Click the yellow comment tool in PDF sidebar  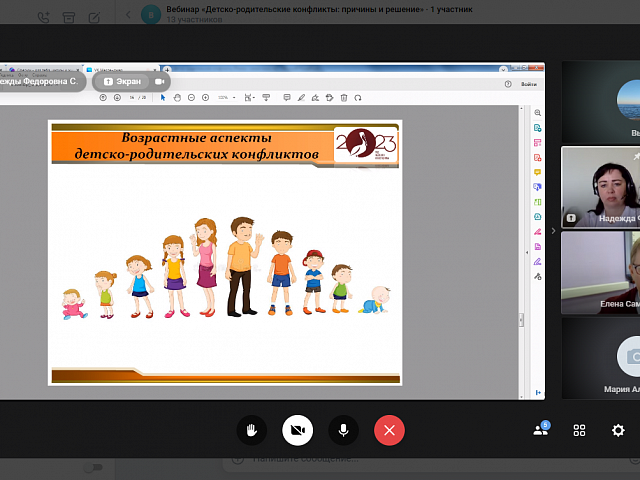coord(538,172)
